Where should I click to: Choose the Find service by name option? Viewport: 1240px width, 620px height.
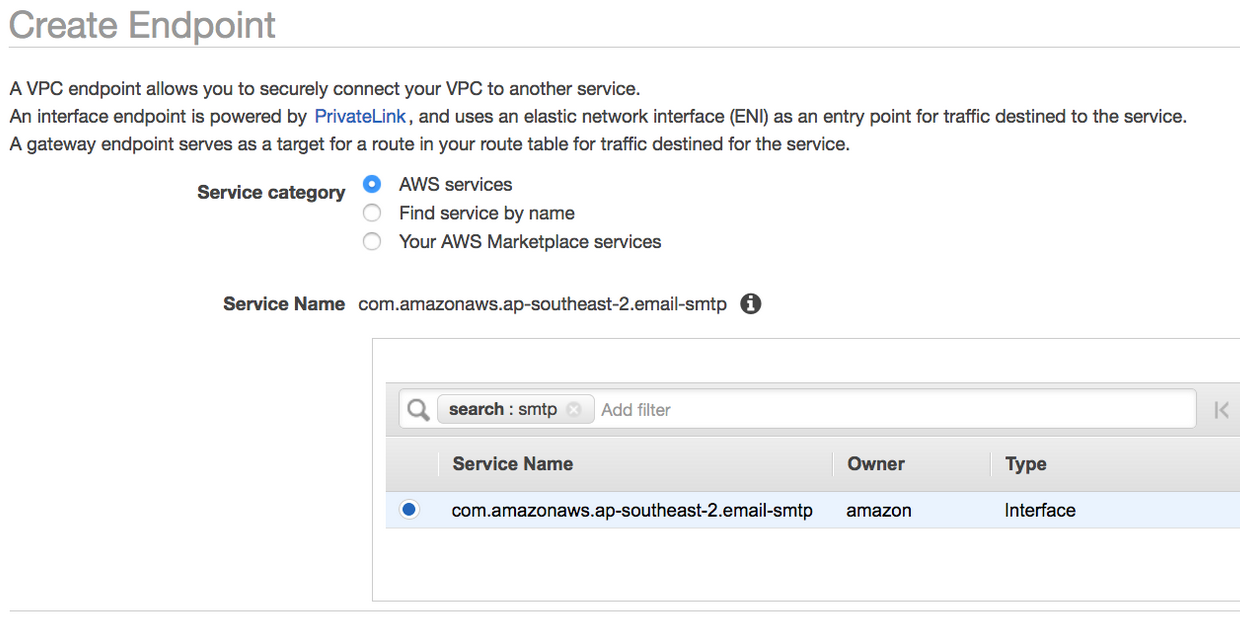point(371,213)
